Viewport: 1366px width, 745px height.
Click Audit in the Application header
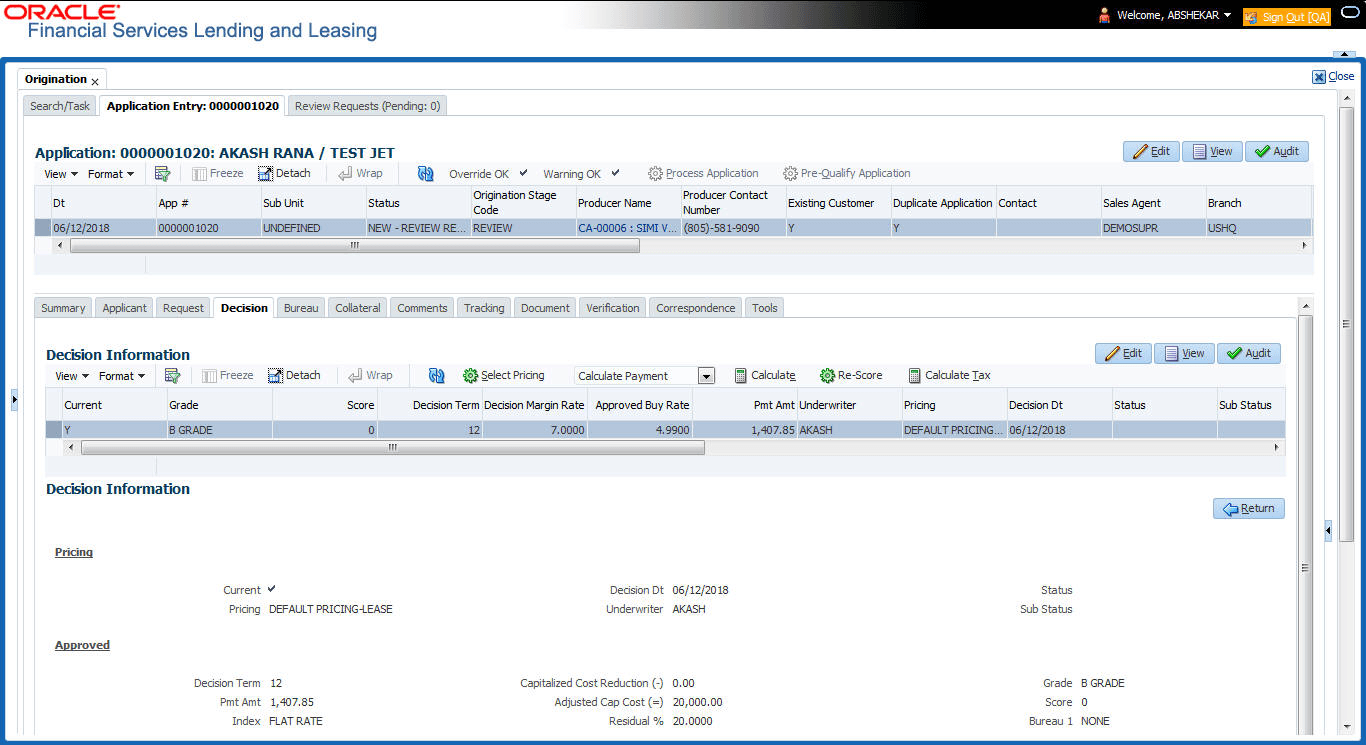[1277, 151]
